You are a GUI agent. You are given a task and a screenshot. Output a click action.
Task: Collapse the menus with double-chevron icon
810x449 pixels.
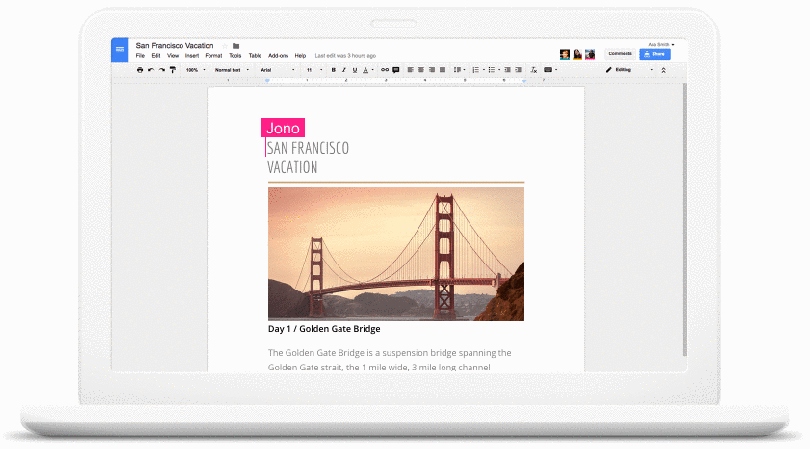tap(663, 70)
